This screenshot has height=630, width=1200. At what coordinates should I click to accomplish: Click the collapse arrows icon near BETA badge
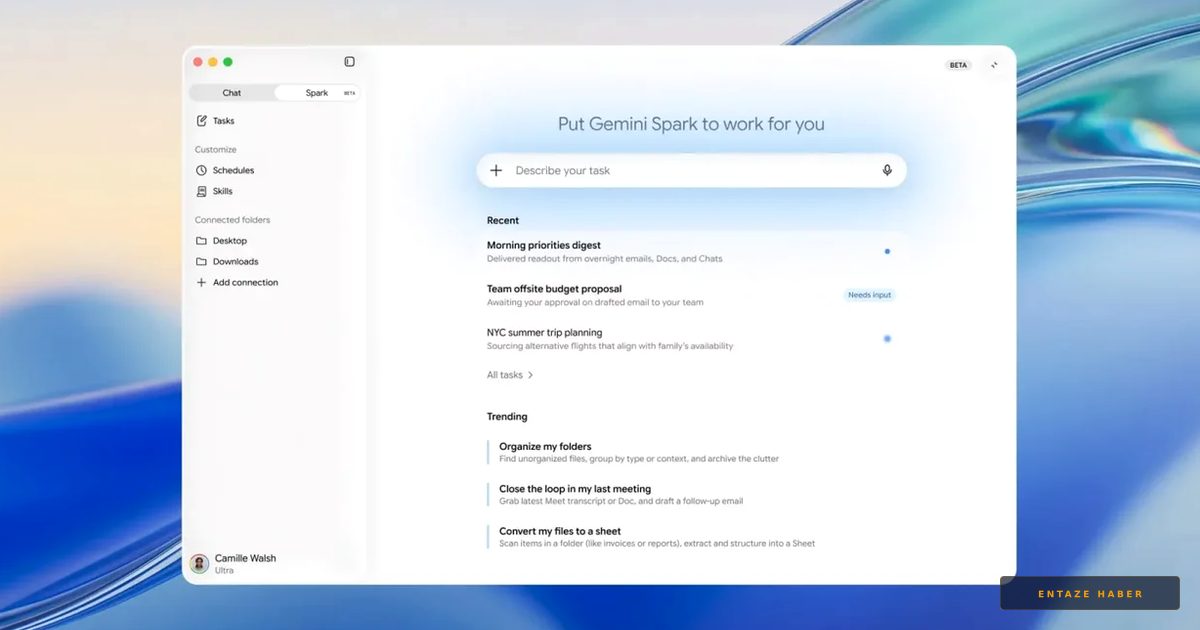(994, 65)
